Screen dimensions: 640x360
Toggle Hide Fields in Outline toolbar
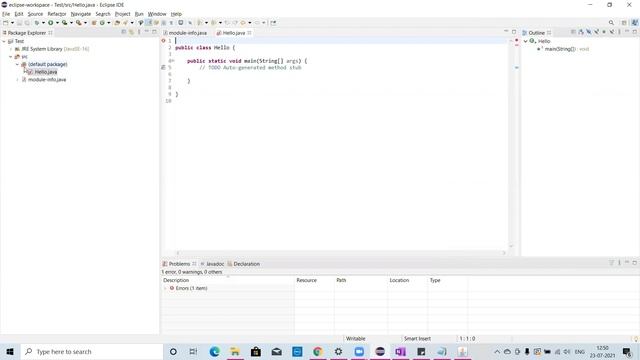click(x=589, y=32)
